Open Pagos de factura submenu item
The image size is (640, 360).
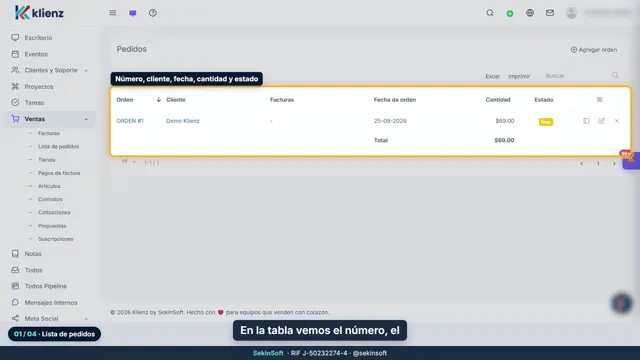click(x=59, y=173)
